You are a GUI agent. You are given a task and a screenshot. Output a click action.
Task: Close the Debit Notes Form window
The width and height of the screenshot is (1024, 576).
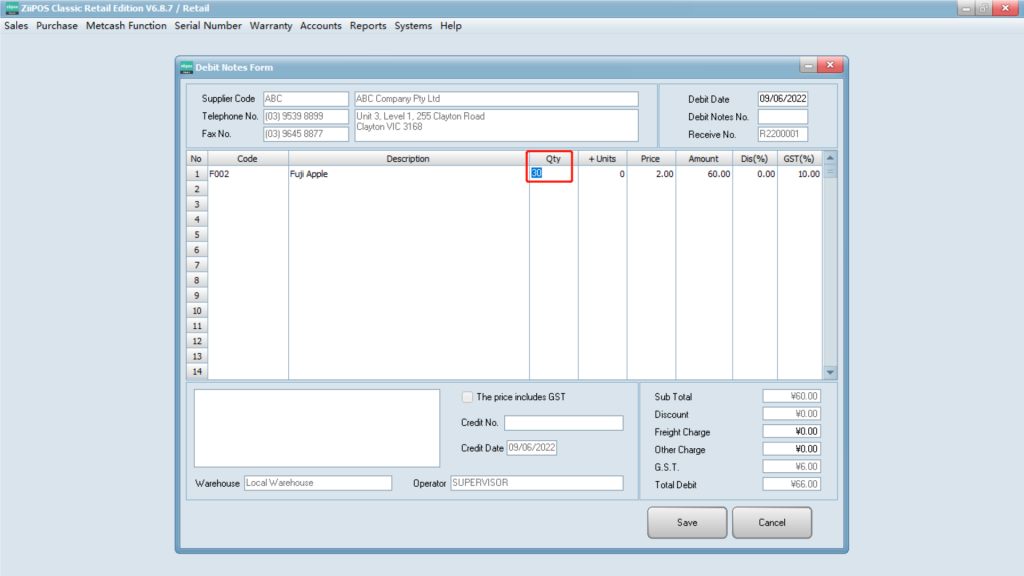point(830,66)
